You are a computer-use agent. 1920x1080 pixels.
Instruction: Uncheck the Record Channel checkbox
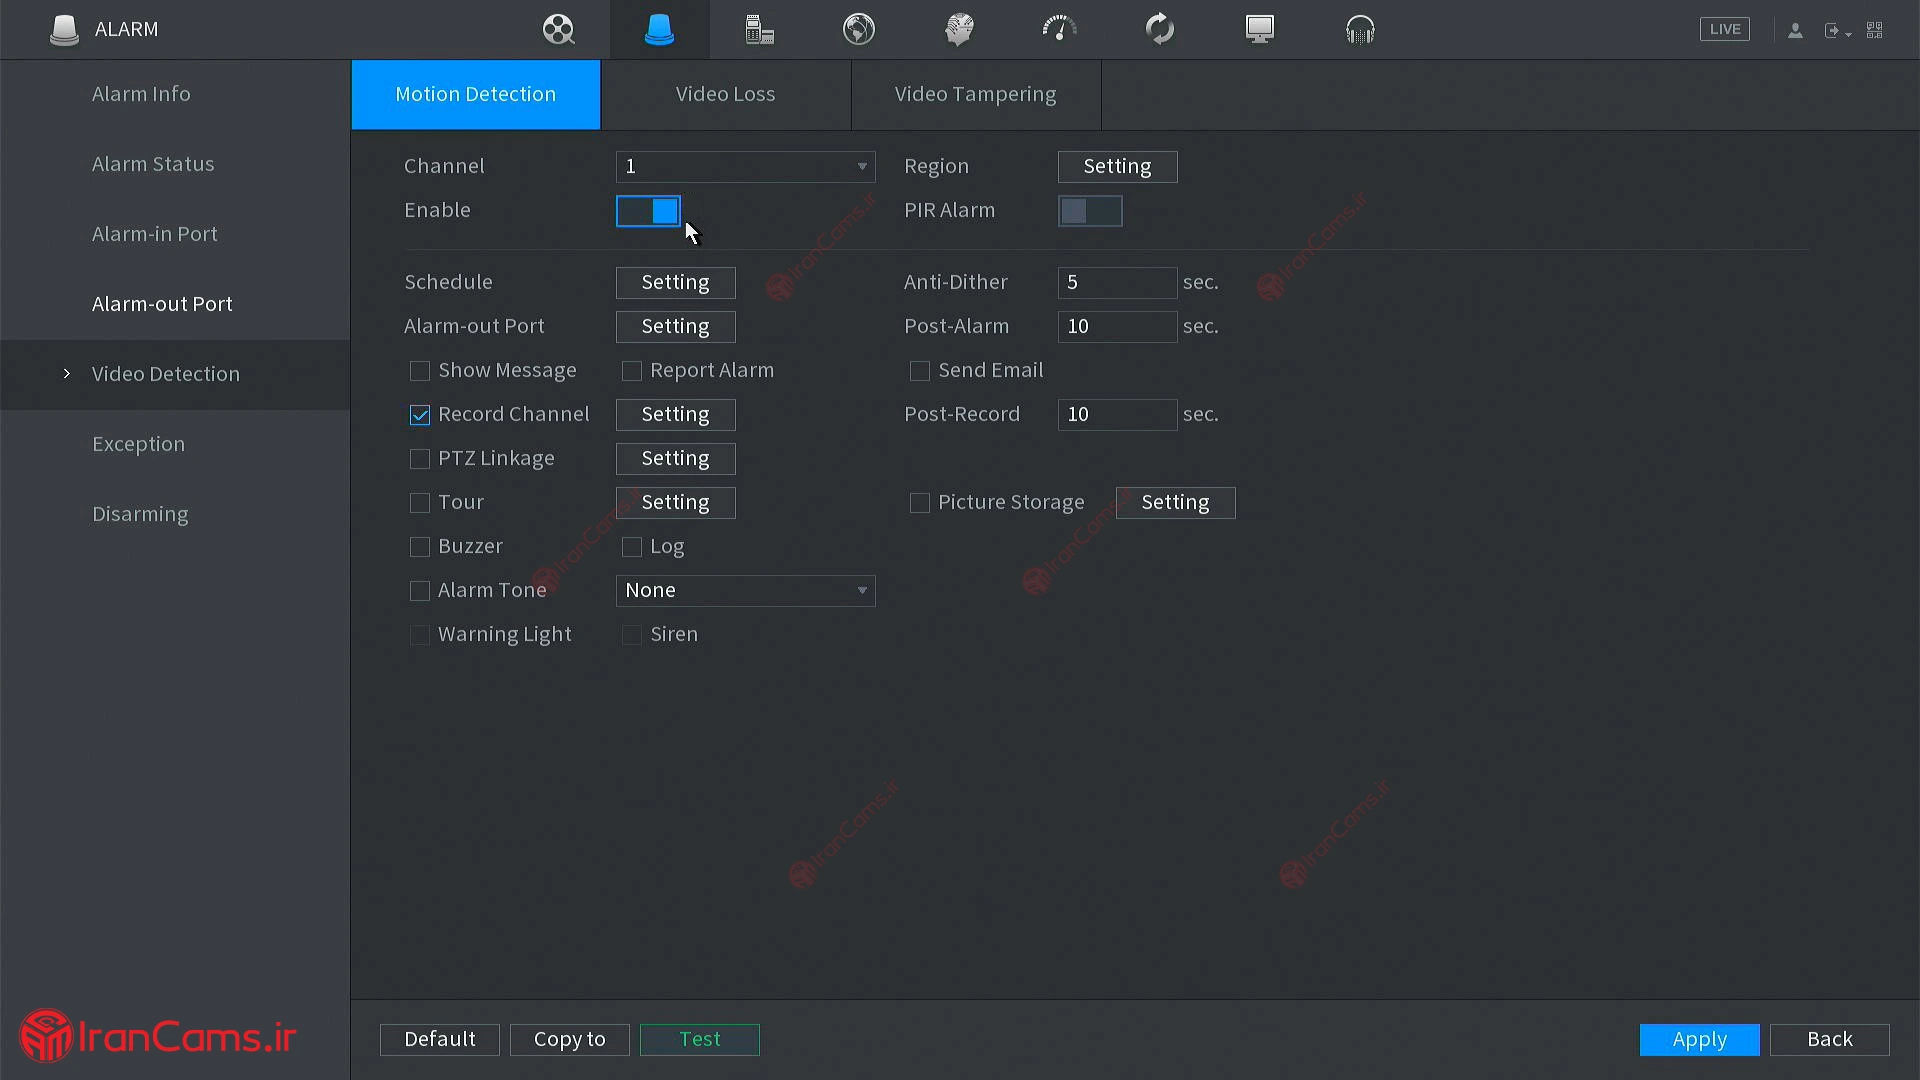420,415
